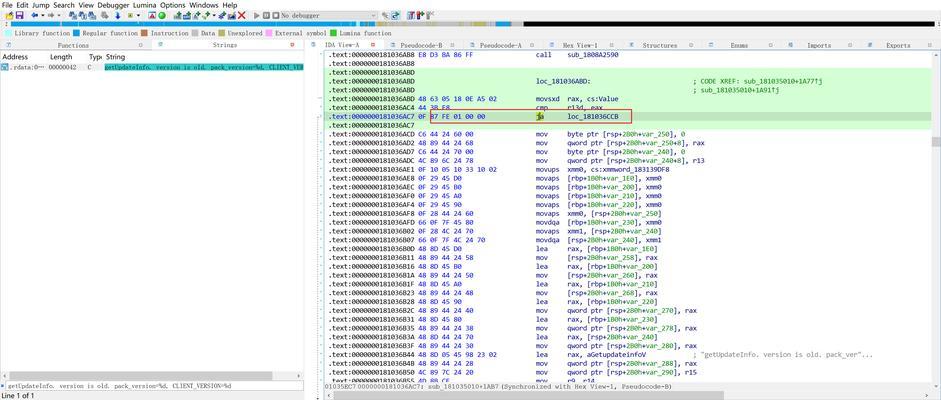This screenshot has height=400, width=941.
Task: Close the IDA View-A tab
Action: point(373,45)
